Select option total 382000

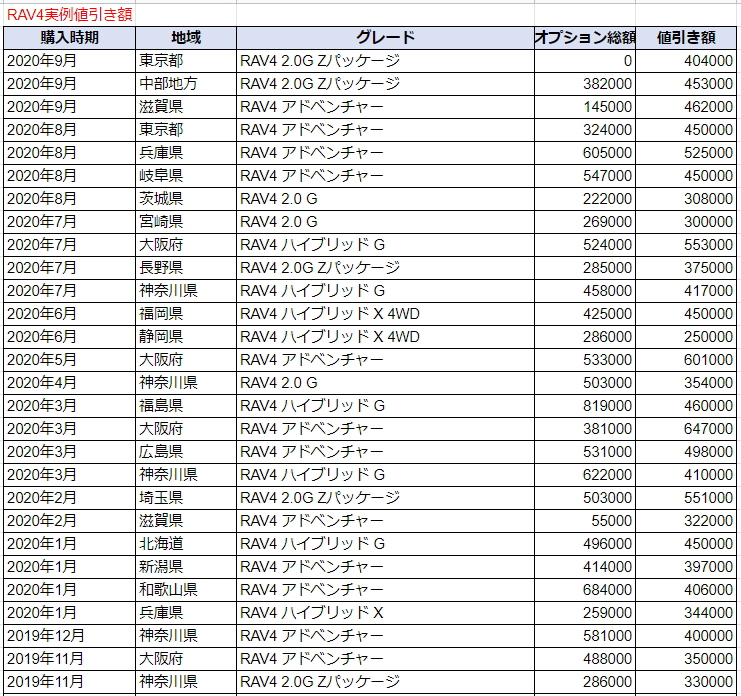click(x=585, y=84)
